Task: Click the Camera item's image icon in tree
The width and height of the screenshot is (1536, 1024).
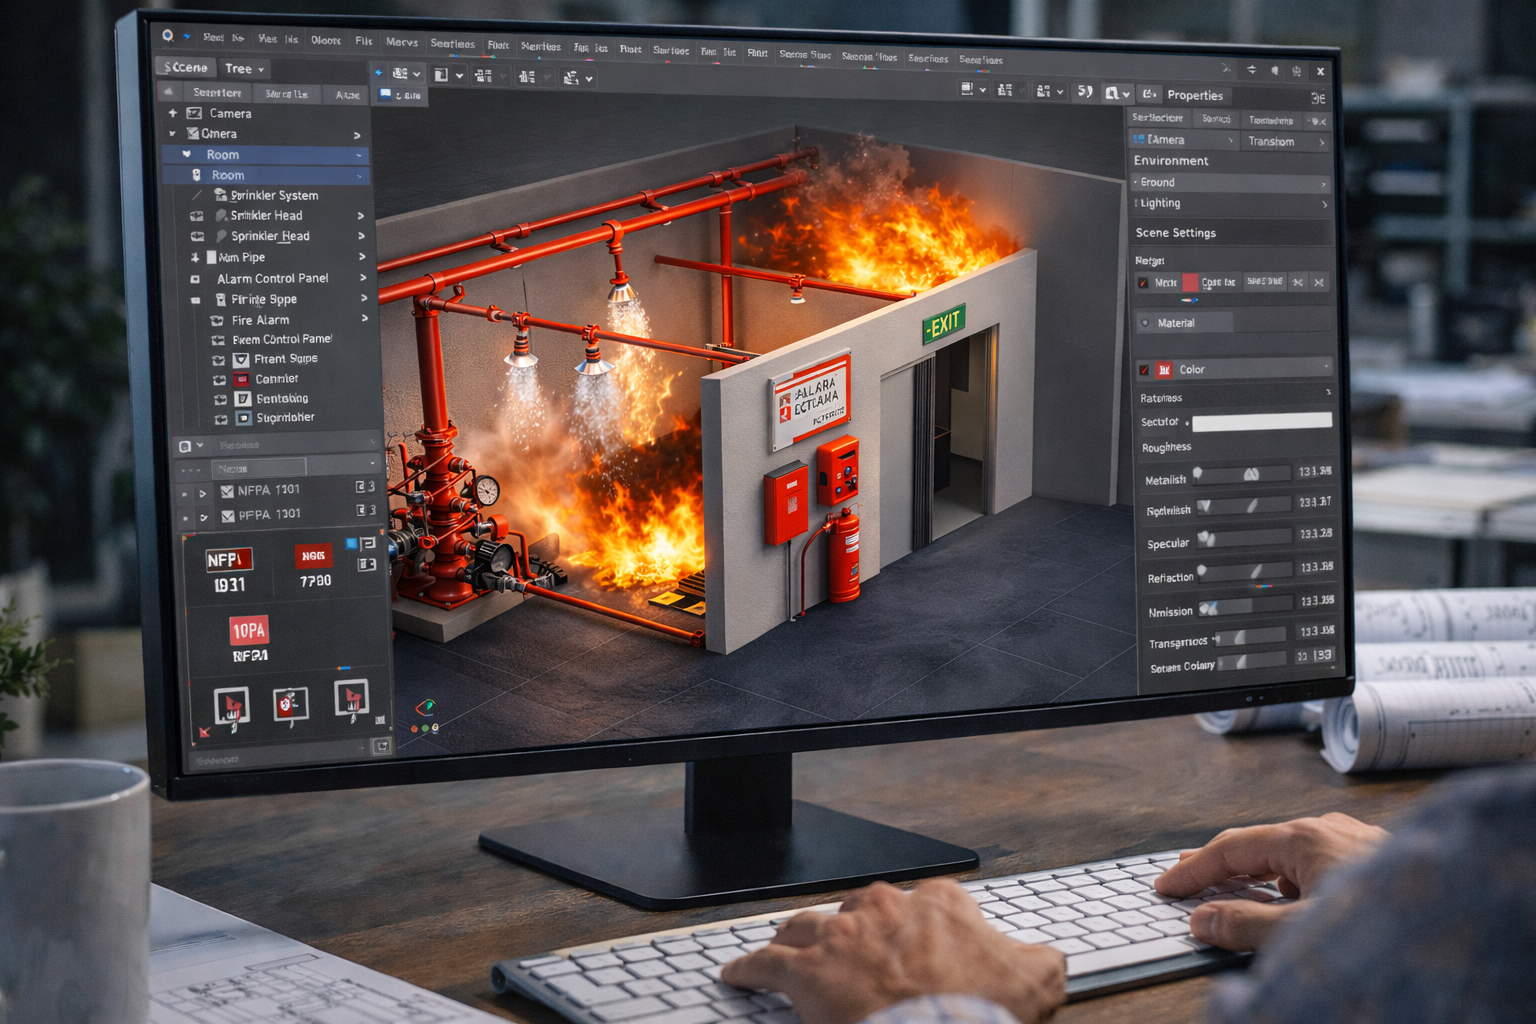Action: tap(194, 113)
